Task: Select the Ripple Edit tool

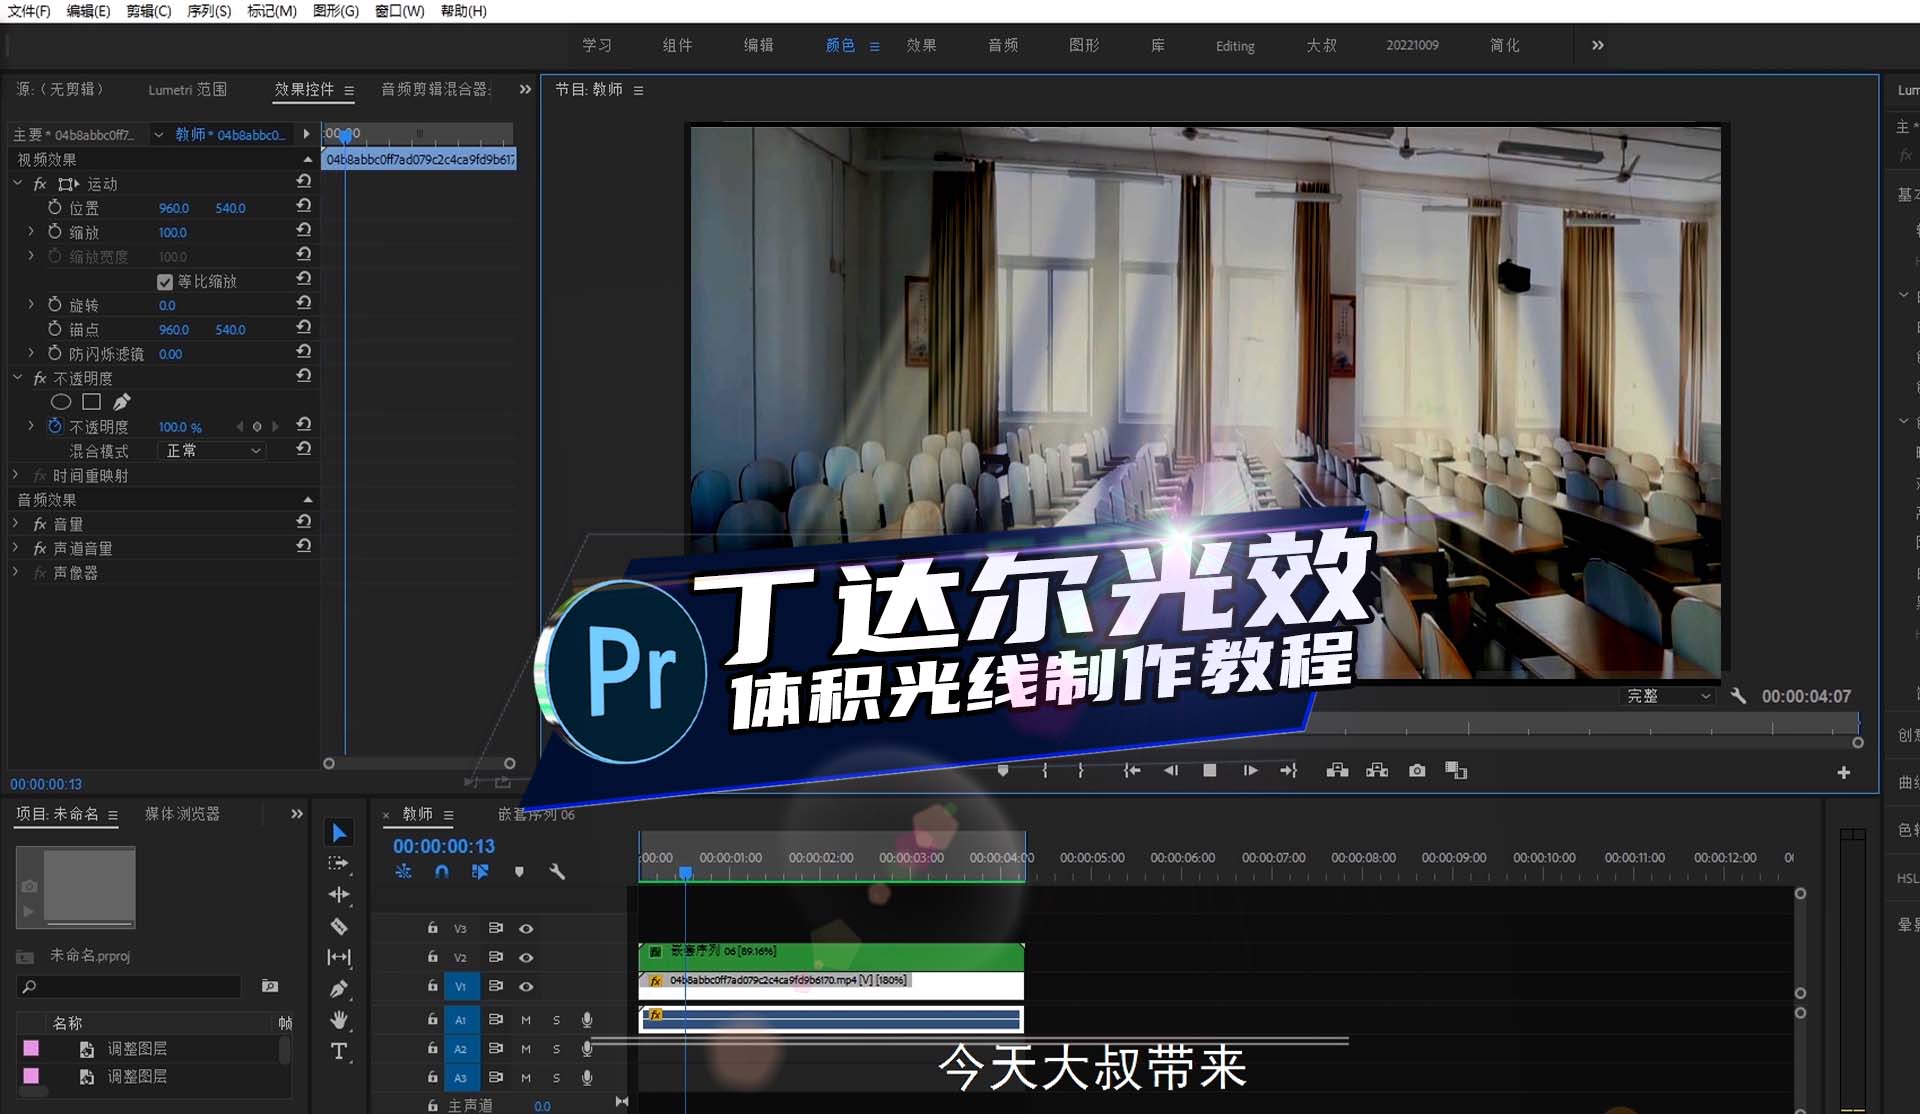Action: click(x=339, y=895)
